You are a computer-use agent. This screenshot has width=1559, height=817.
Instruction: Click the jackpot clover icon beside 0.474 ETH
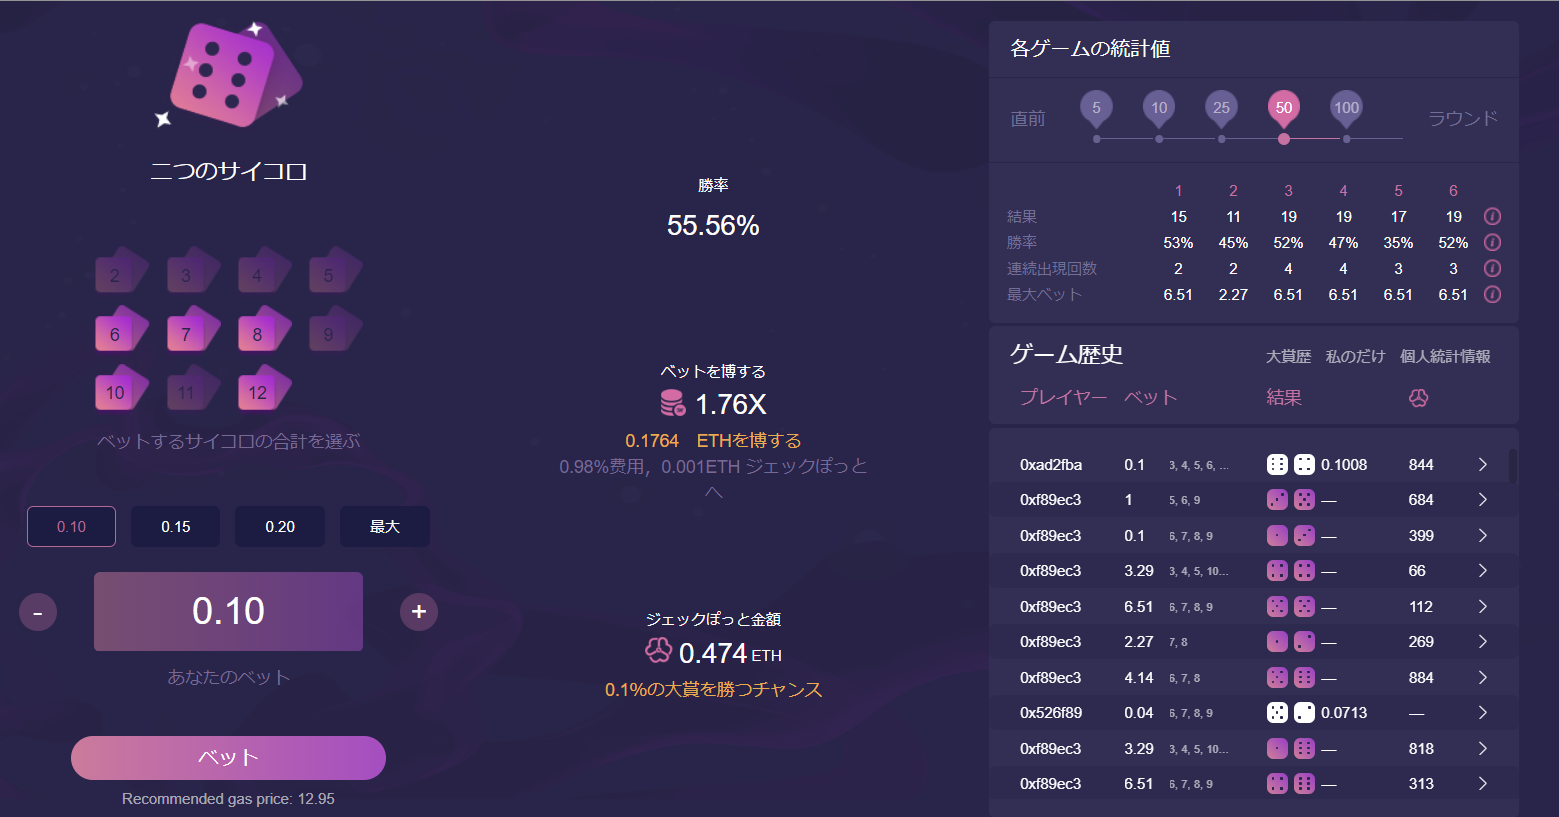(x=658, y=651)
